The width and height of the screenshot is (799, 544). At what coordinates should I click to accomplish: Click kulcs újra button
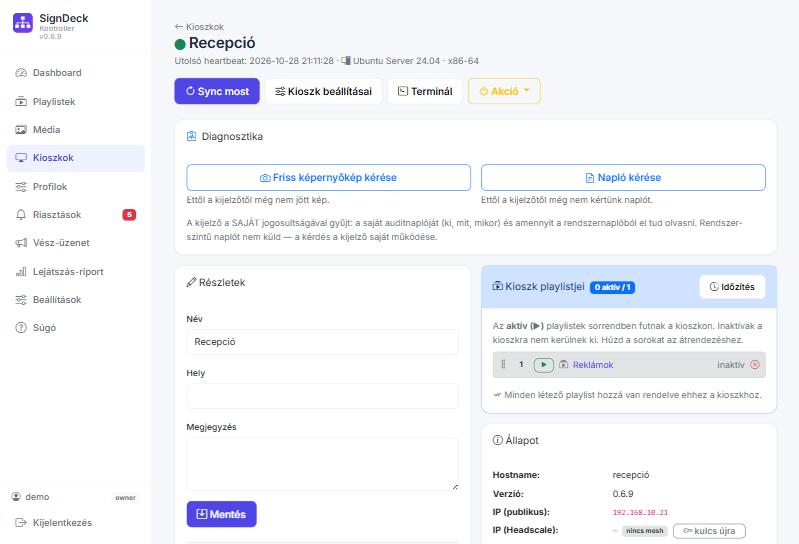click(709, 531)
